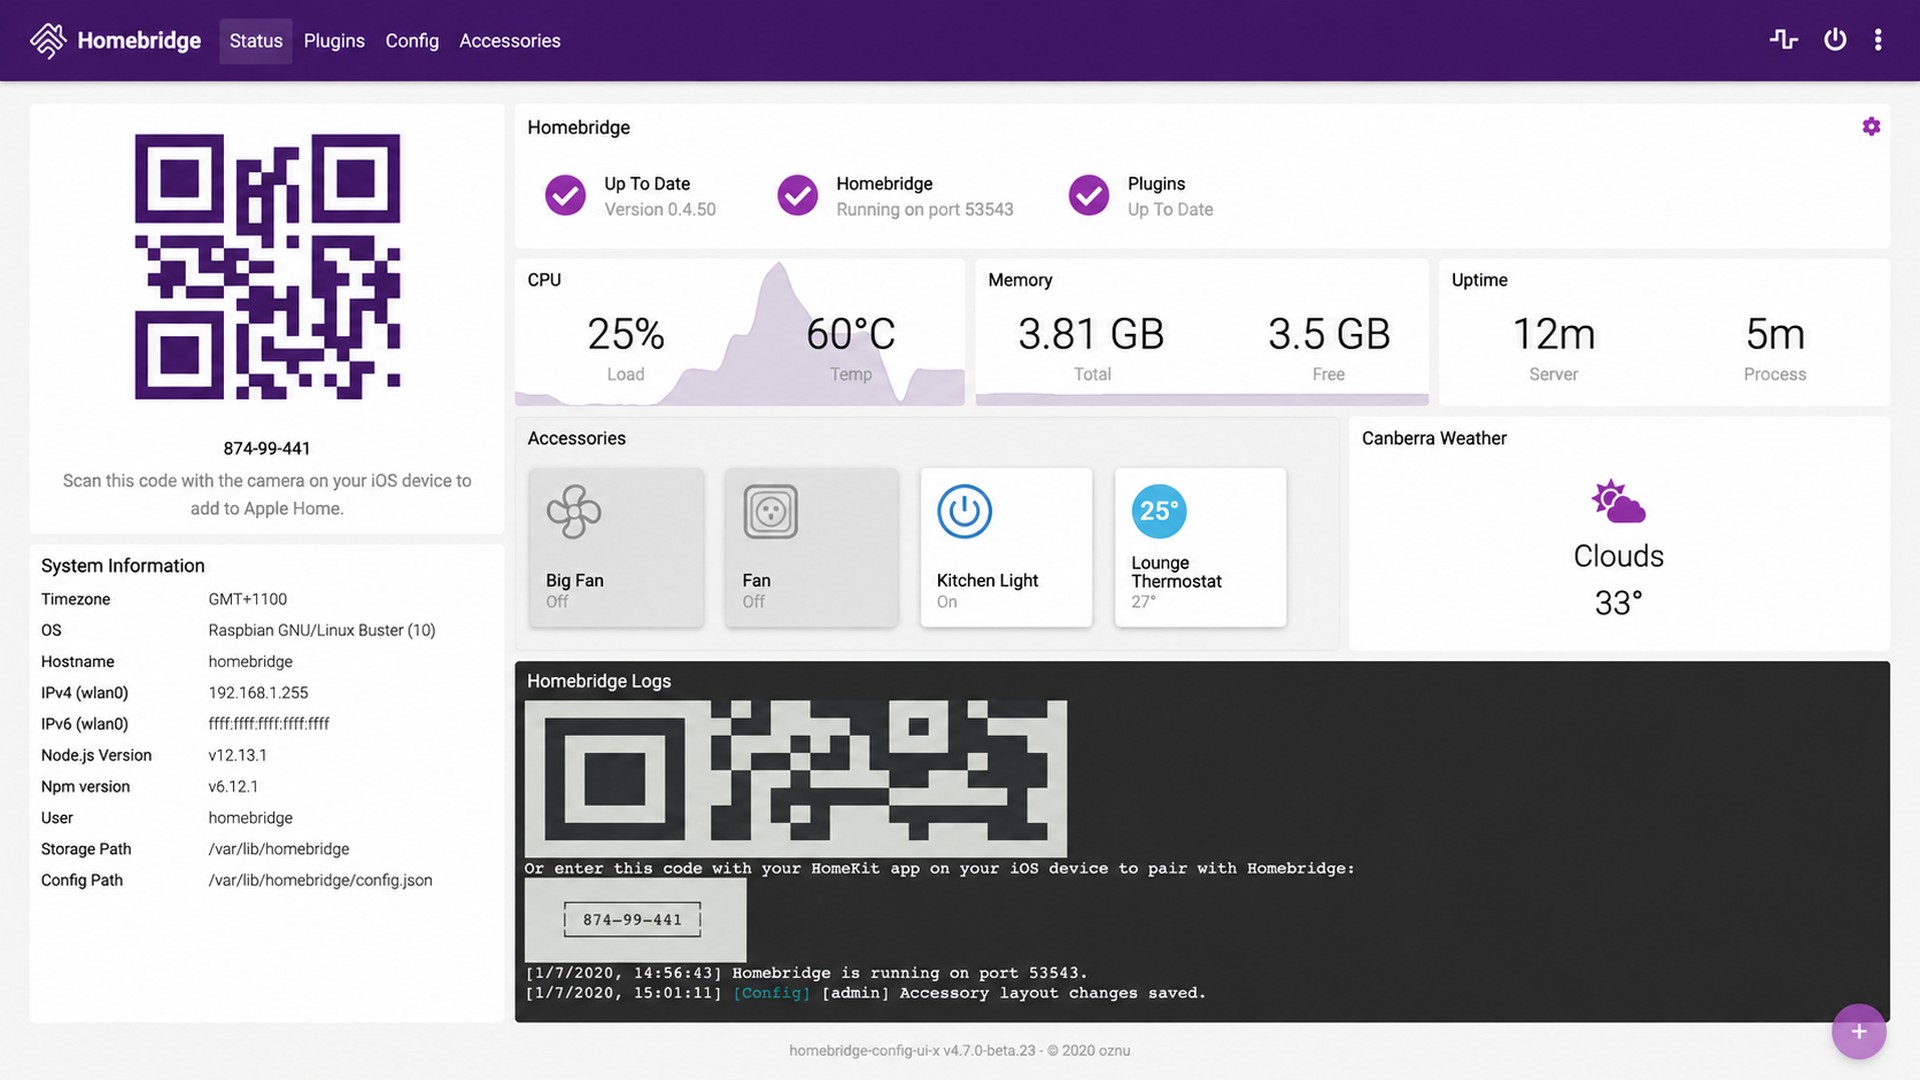Open the Lounge Thermostat accessory tile
Screen dimensions: 1920x1080
(x=1200, y=548)
